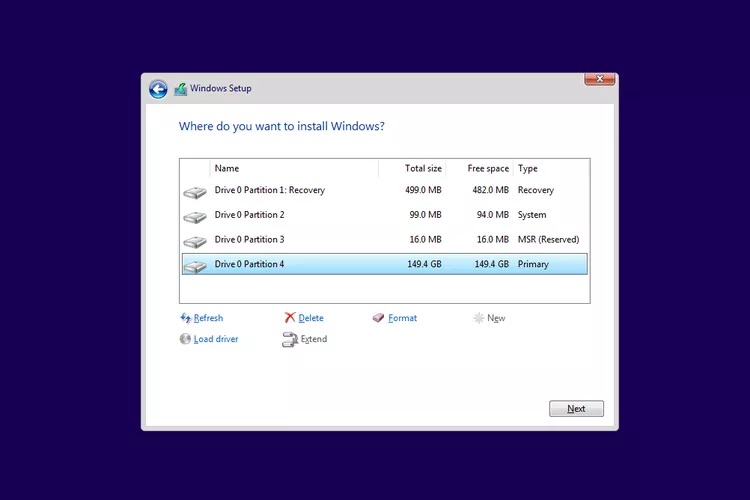Click the Windows Setup title icon

point(180,89)
